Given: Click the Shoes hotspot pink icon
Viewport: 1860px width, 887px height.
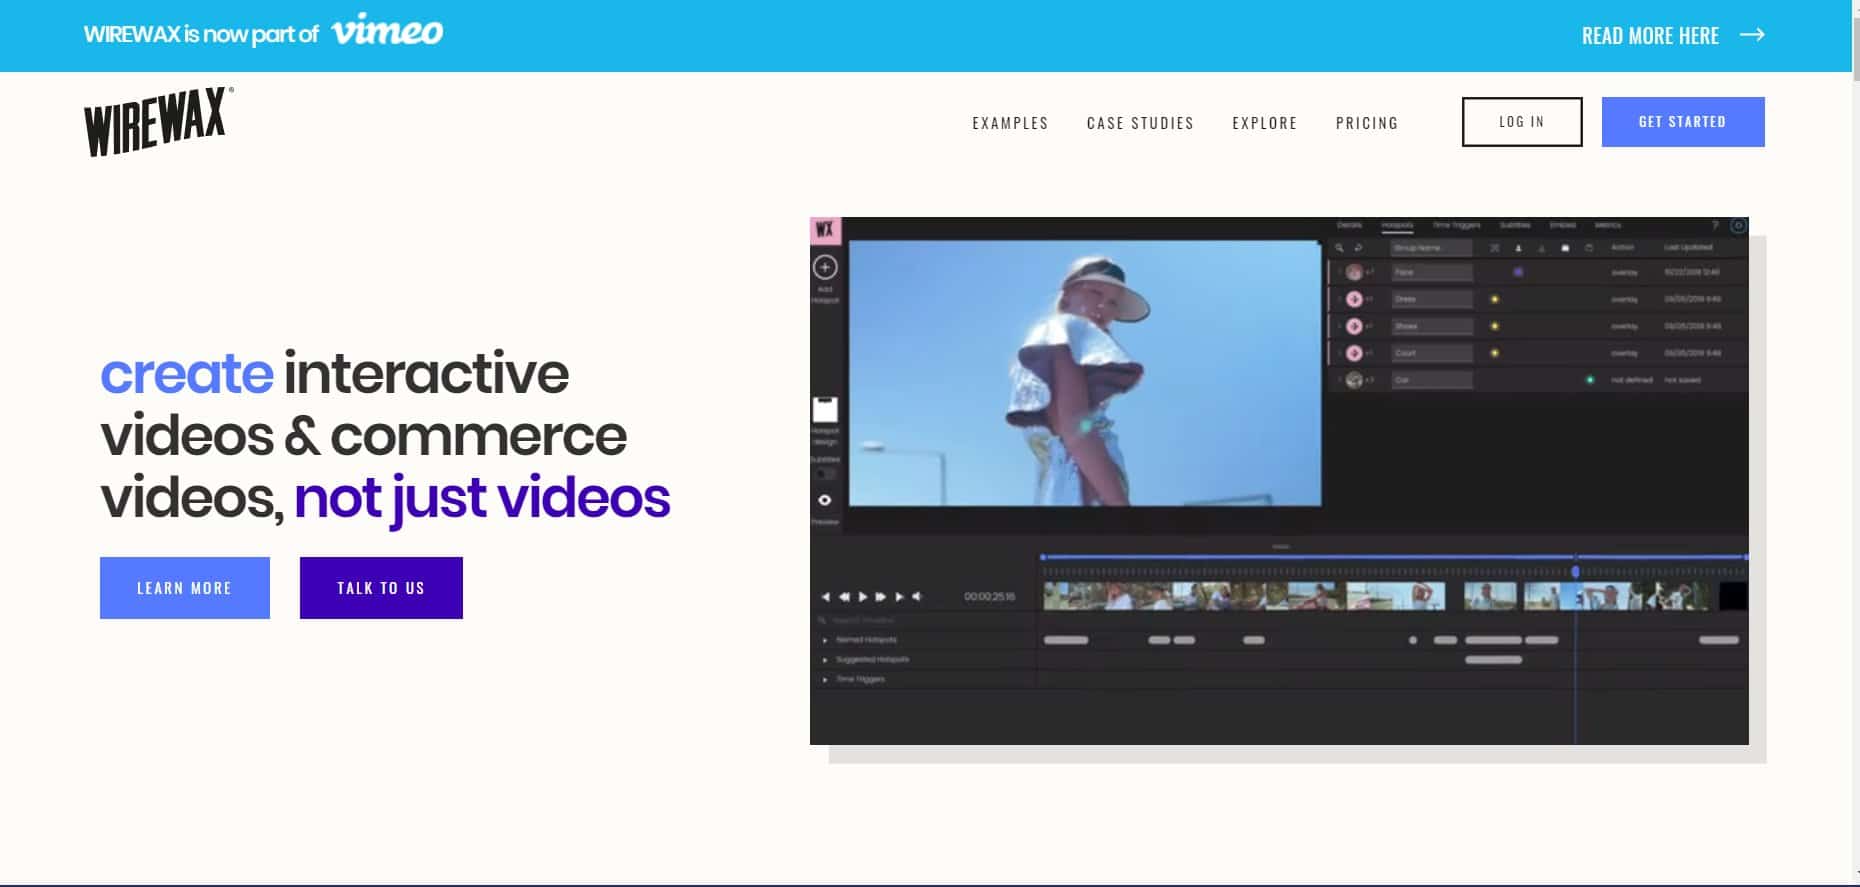Looking at the screenshot, I should (1354, 326).
